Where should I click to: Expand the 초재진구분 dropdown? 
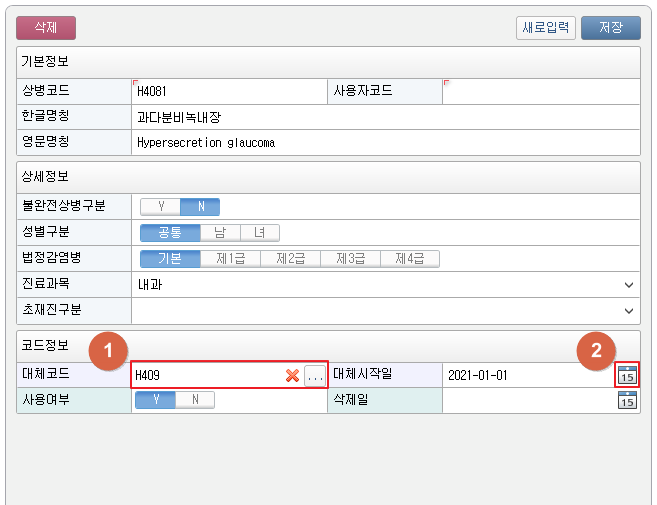tap(628, 311)
